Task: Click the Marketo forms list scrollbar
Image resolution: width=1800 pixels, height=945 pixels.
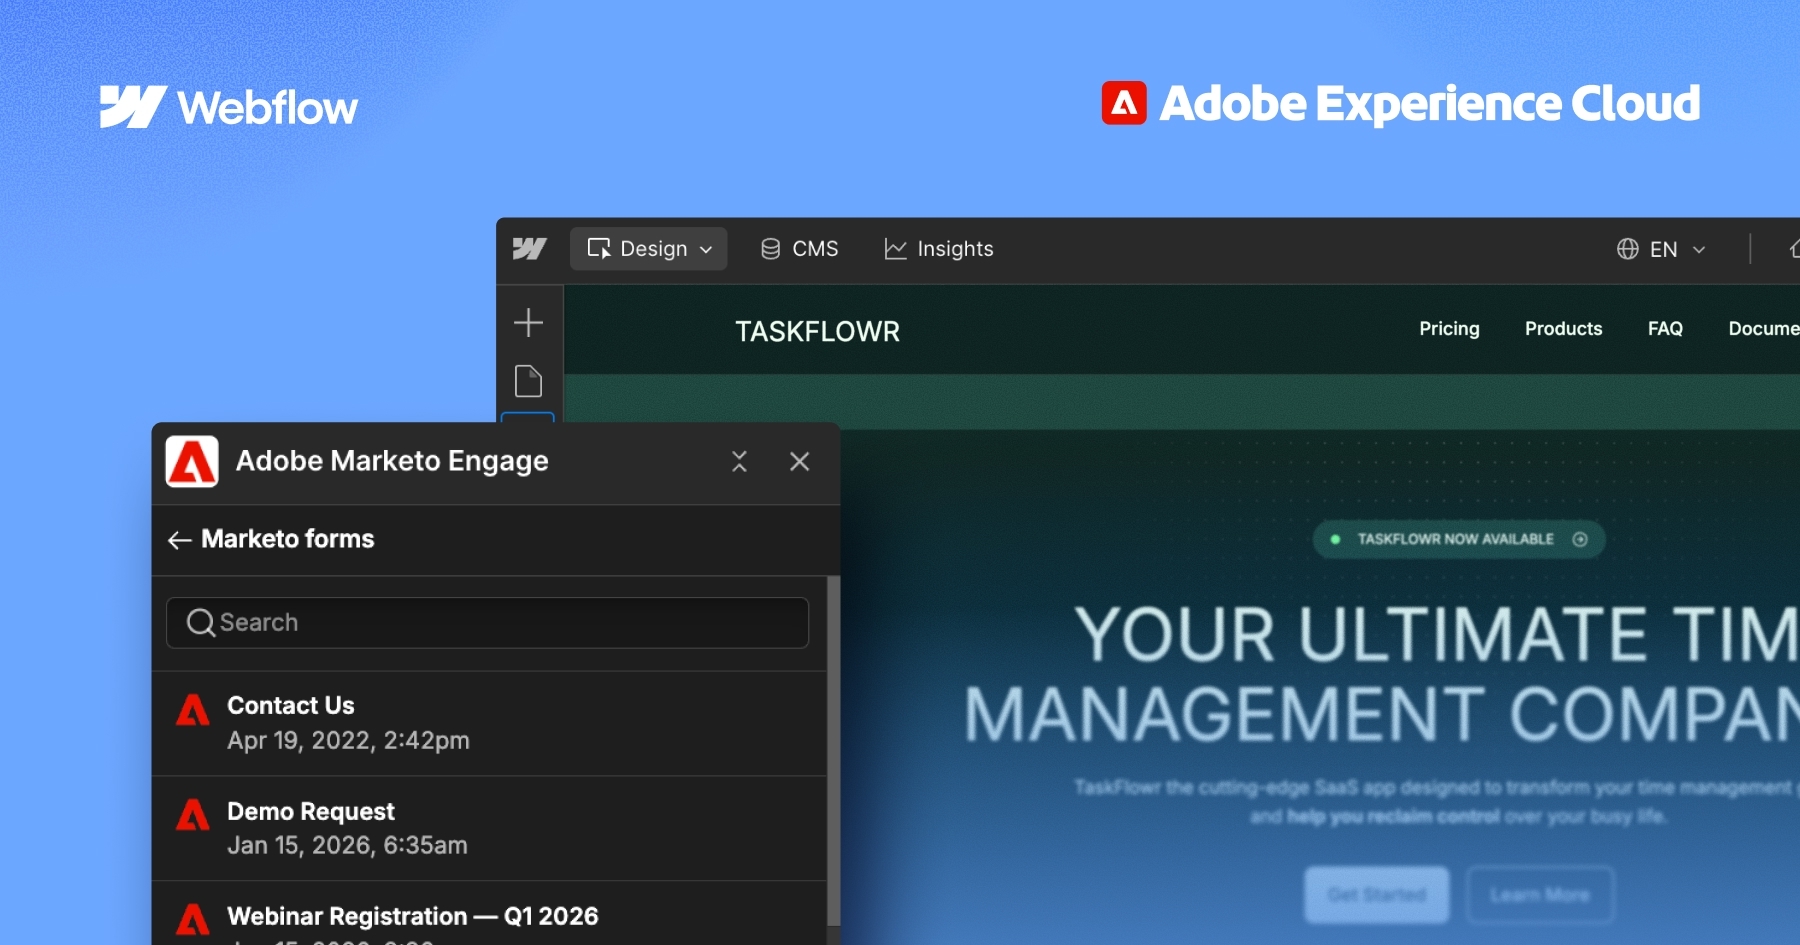Action: (834, 752)
